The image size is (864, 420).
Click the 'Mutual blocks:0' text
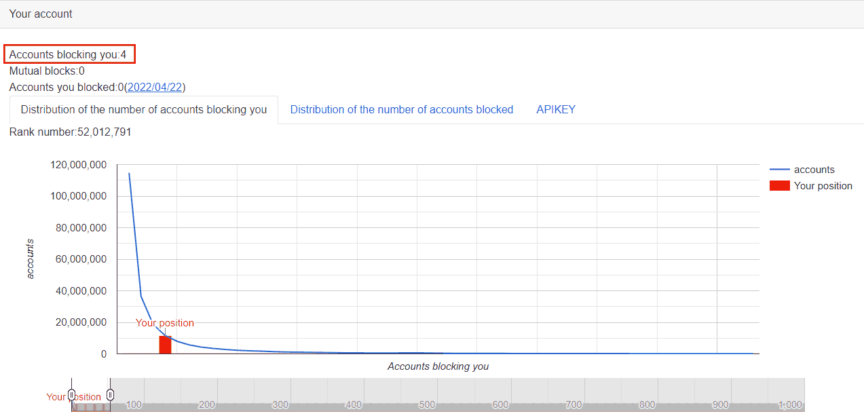click(x=47, y=71)
